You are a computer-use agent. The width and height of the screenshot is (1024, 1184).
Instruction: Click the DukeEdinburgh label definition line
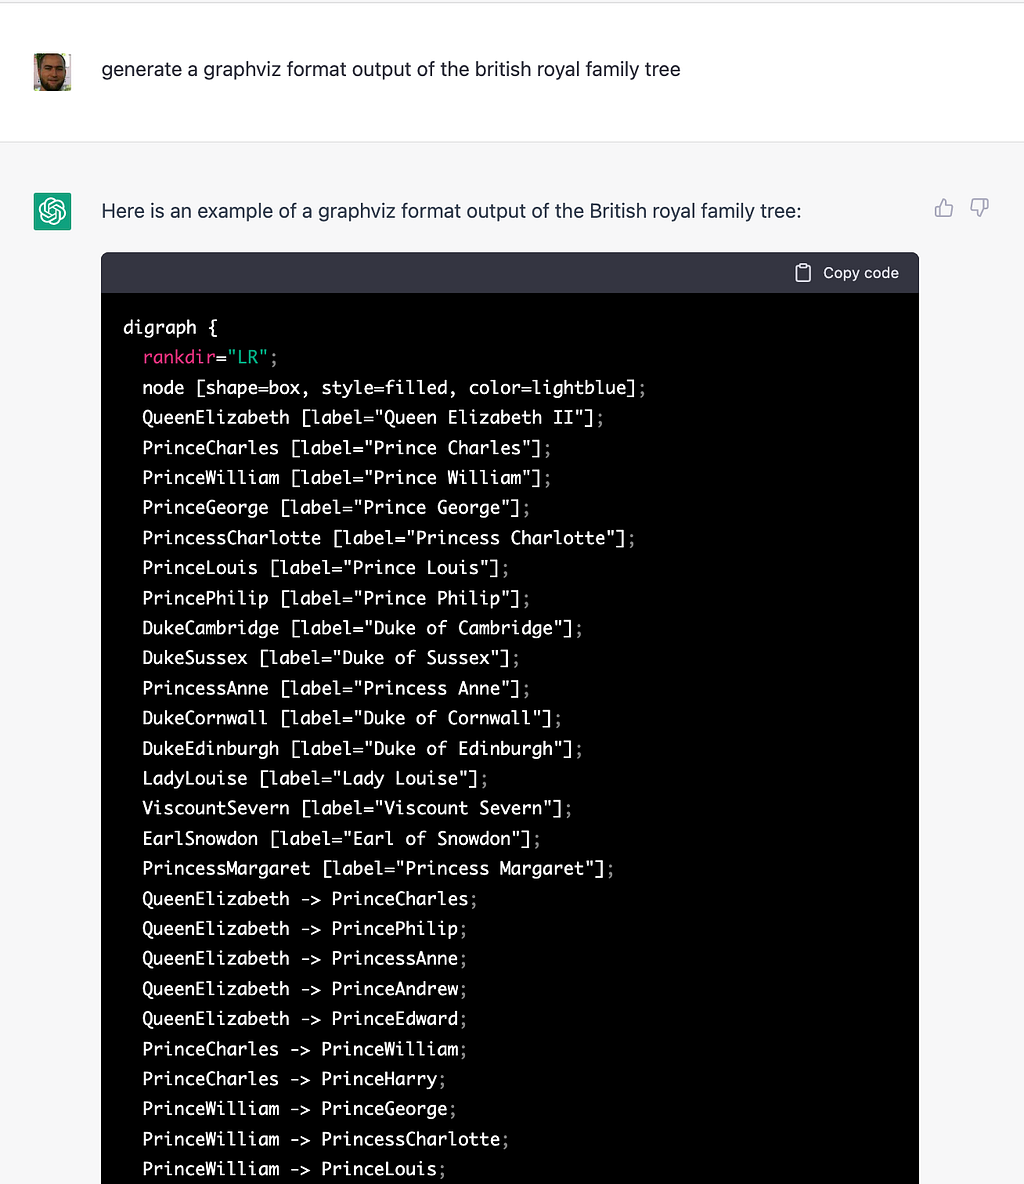(362, 748)
